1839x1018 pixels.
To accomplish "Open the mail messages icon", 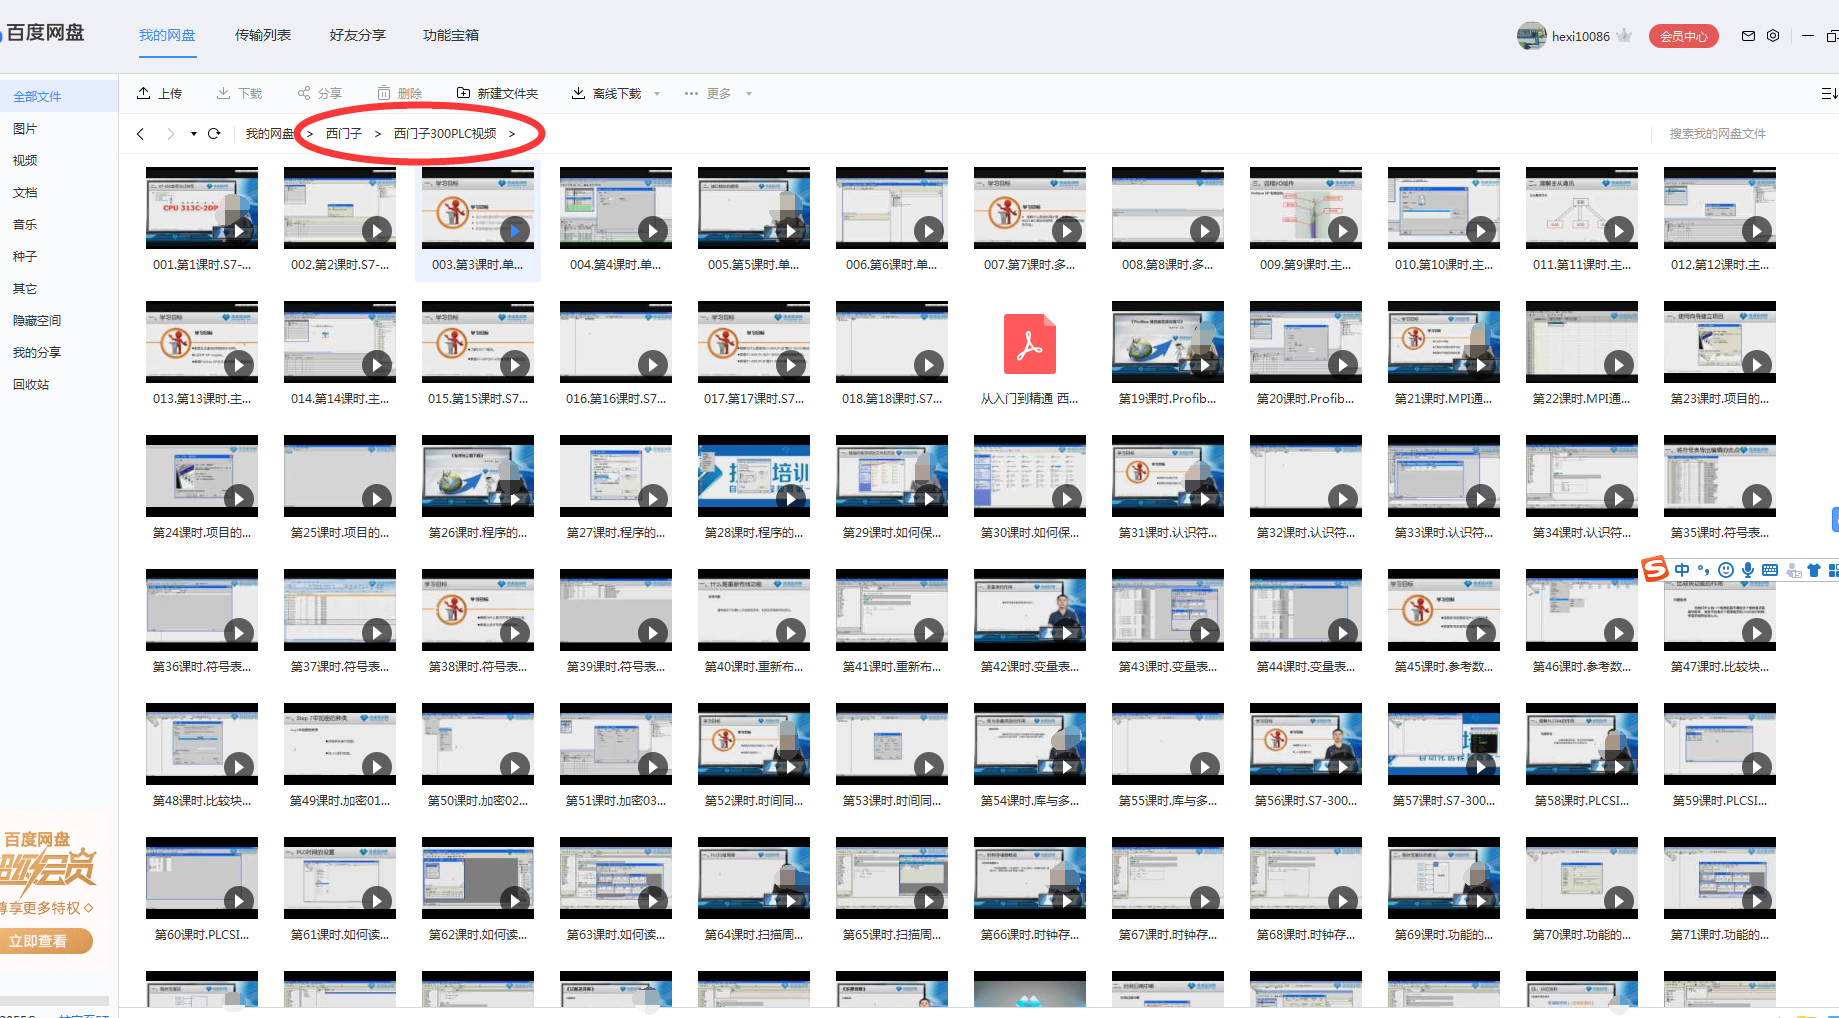I will pyautogui.click(x=1748, y=36).
